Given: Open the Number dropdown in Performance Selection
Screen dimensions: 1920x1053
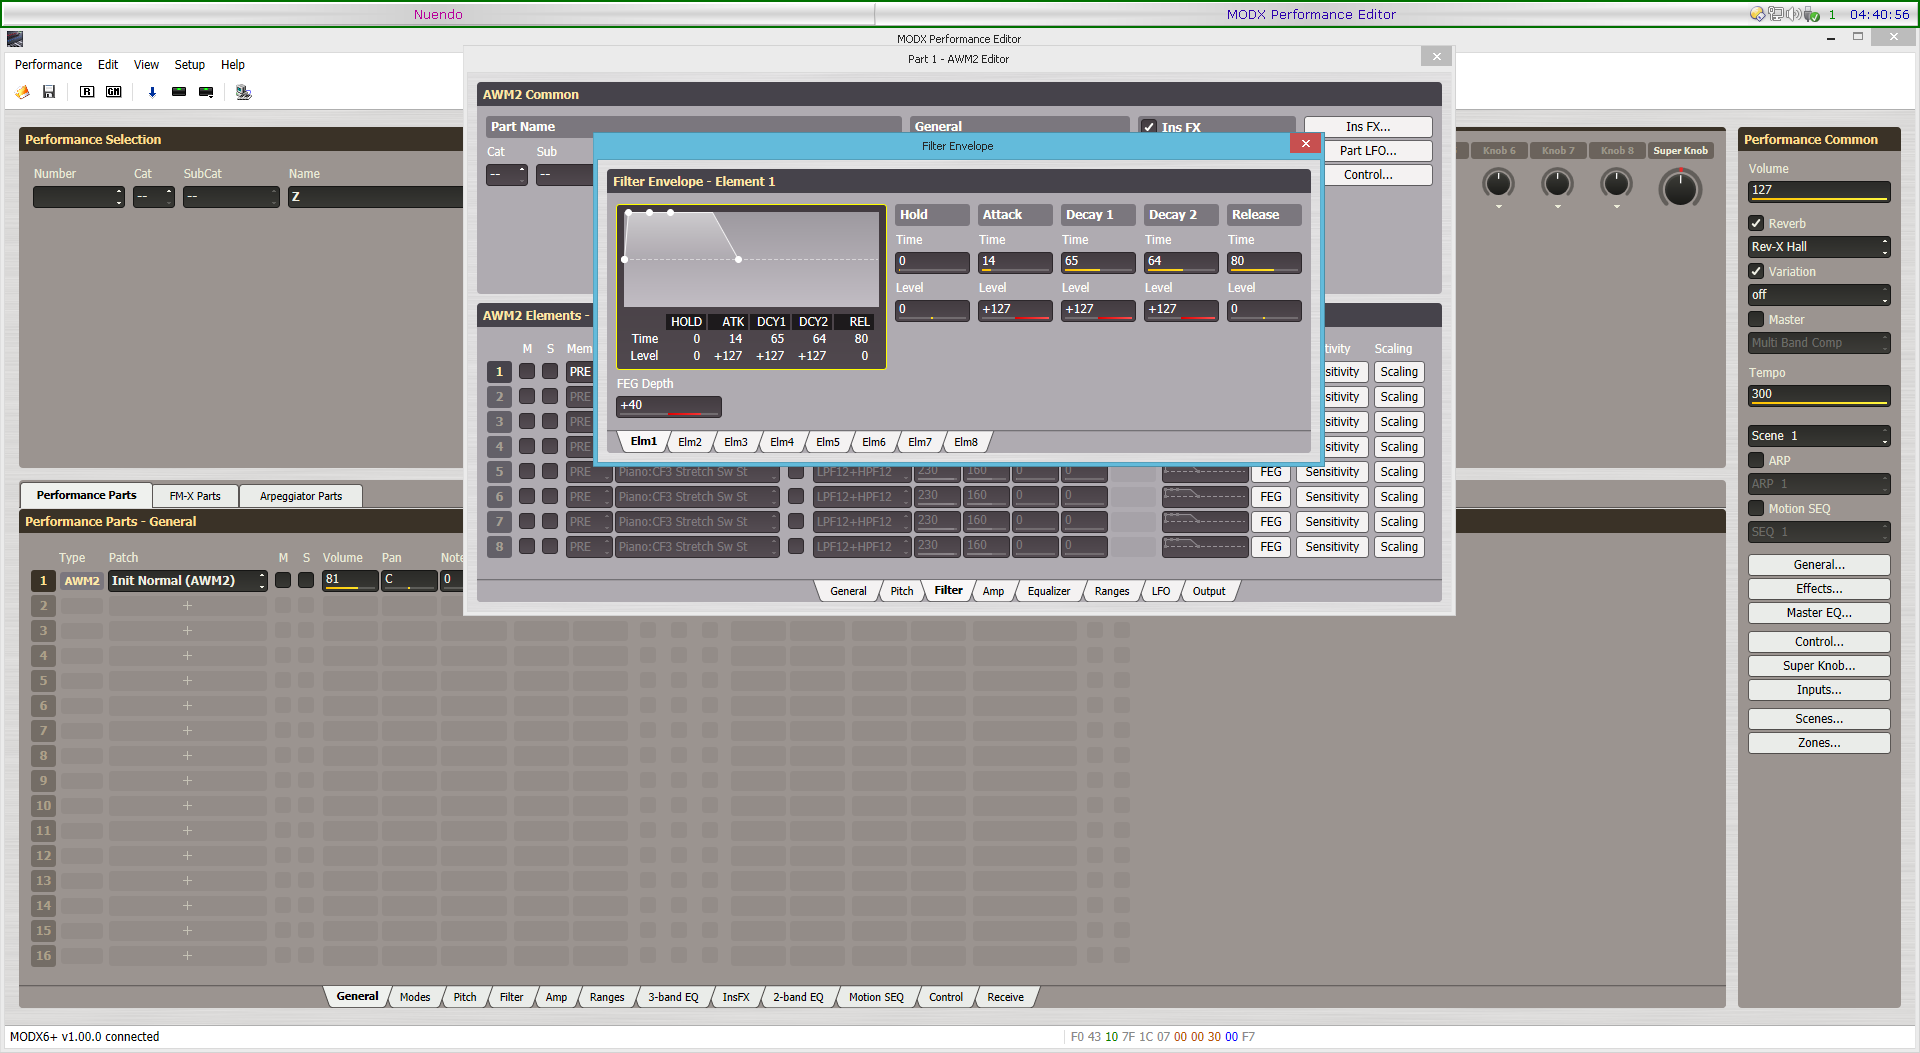Looking at the screenshot, I should coord(79,197).
